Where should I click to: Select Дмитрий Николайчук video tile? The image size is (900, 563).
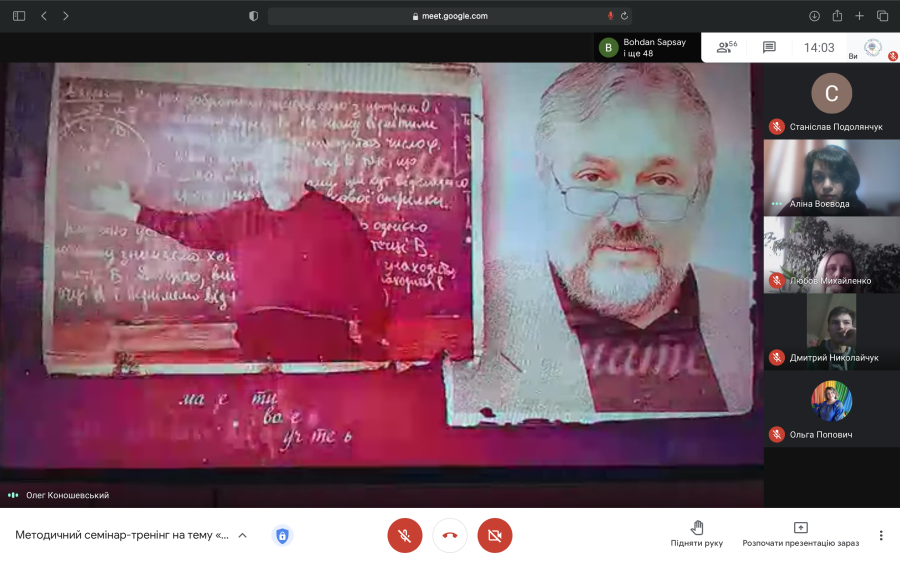832,331
